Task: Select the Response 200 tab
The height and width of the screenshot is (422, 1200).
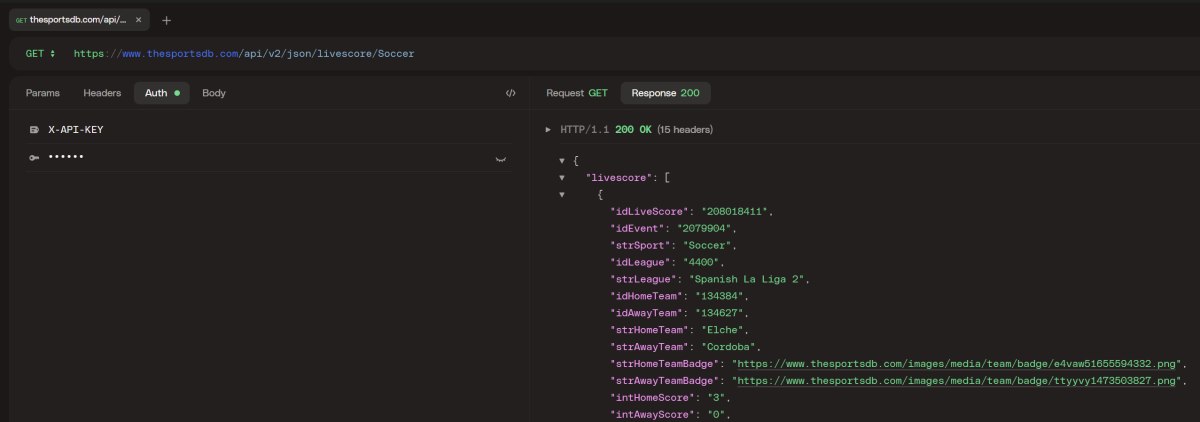Action: [x=665, y=93]
